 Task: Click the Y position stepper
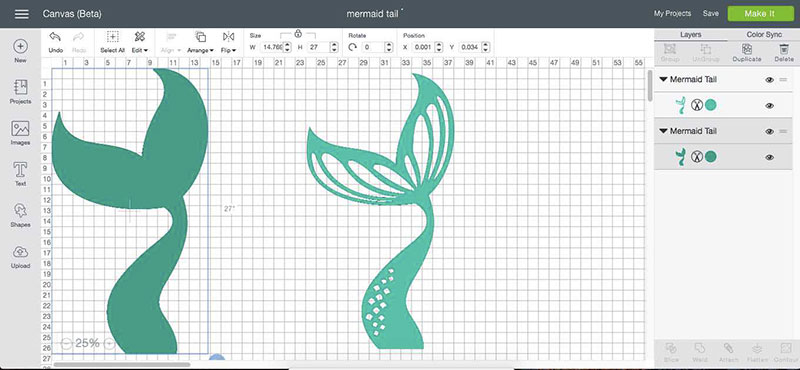pyautogui.click(x=486, y=47)
